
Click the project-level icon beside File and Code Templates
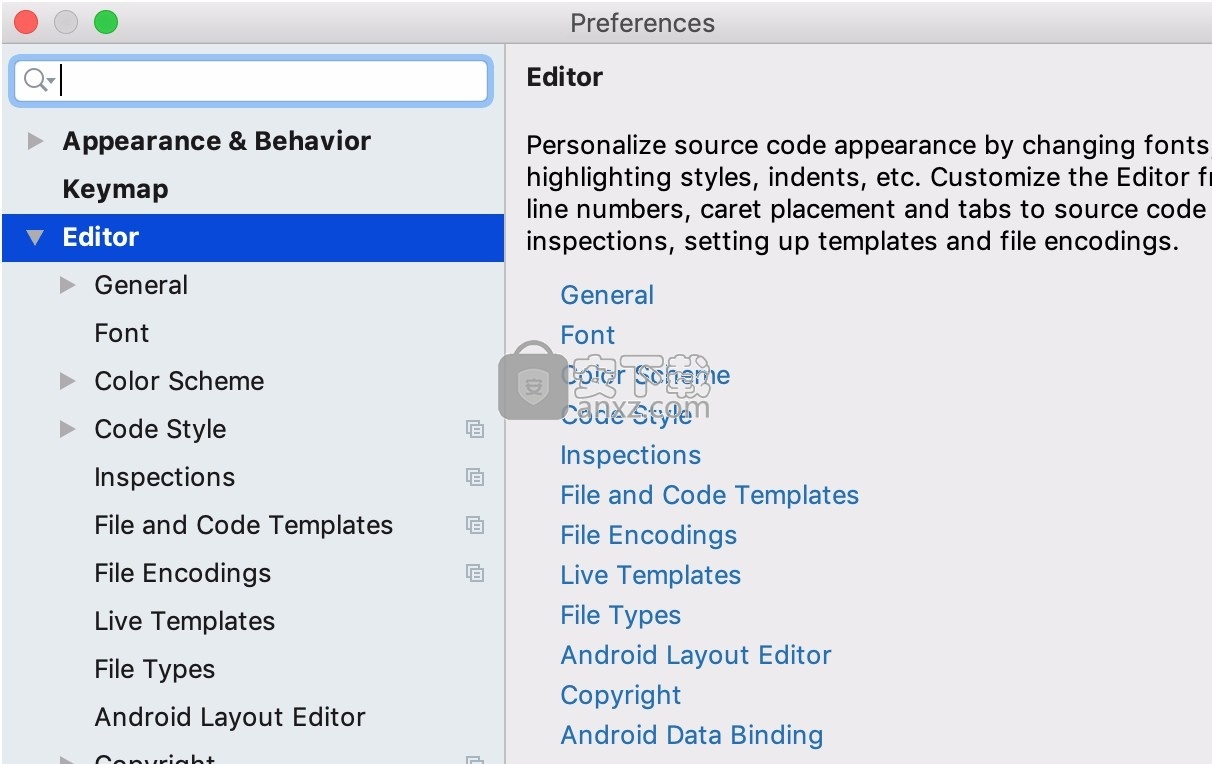tap(475, 525)
